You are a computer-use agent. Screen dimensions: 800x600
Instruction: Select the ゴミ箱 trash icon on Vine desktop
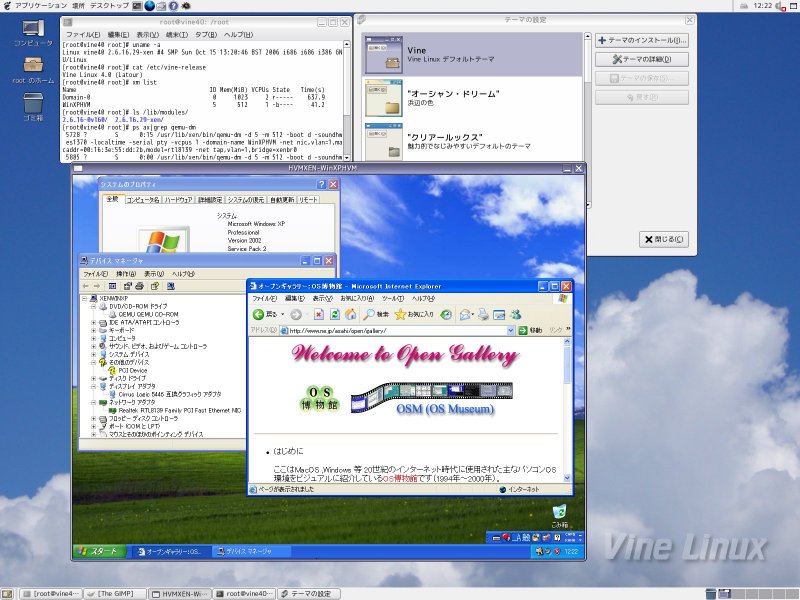tap(33, 107)
